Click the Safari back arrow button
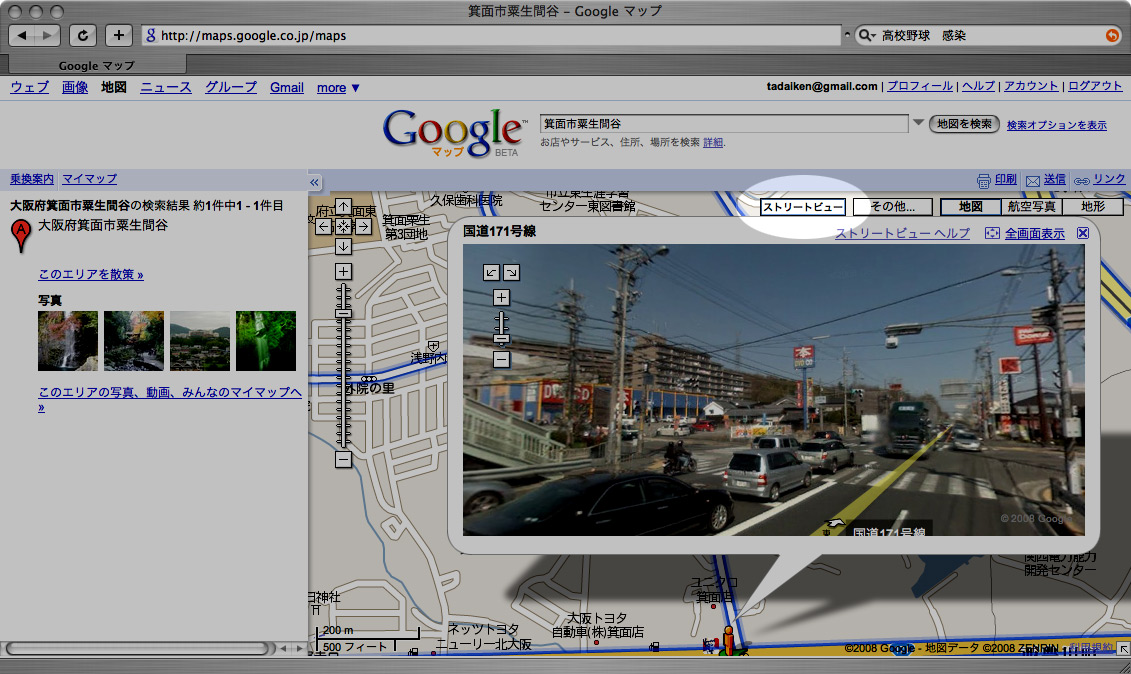The image size is (1131, 674). click(23, 35)
